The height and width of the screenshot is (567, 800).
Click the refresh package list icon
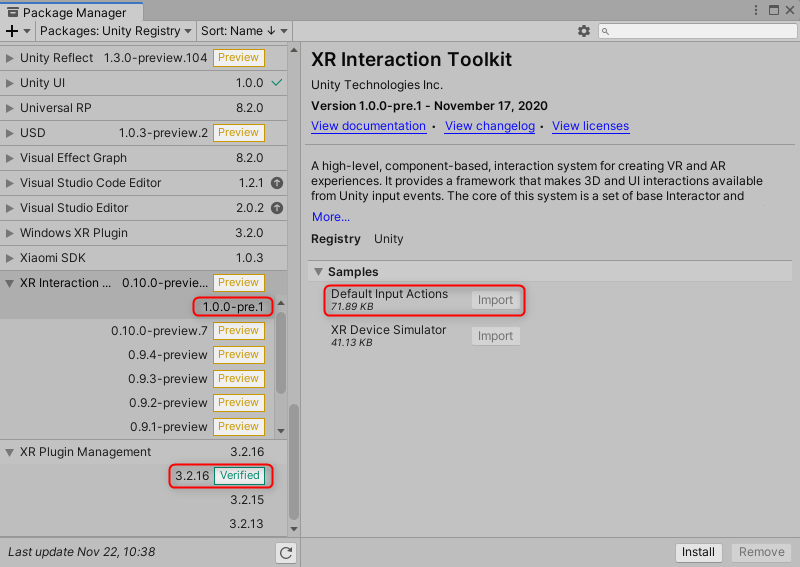coord(286,552)
